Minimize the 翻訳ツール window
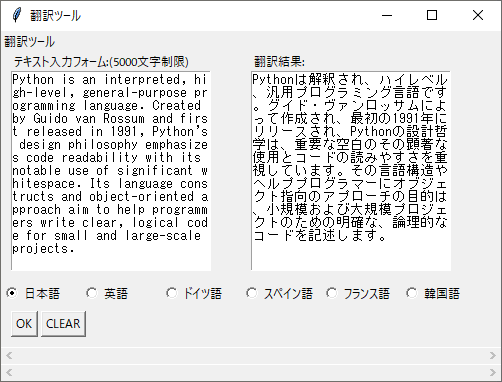502x382 pixels. [x=387, y=15]
